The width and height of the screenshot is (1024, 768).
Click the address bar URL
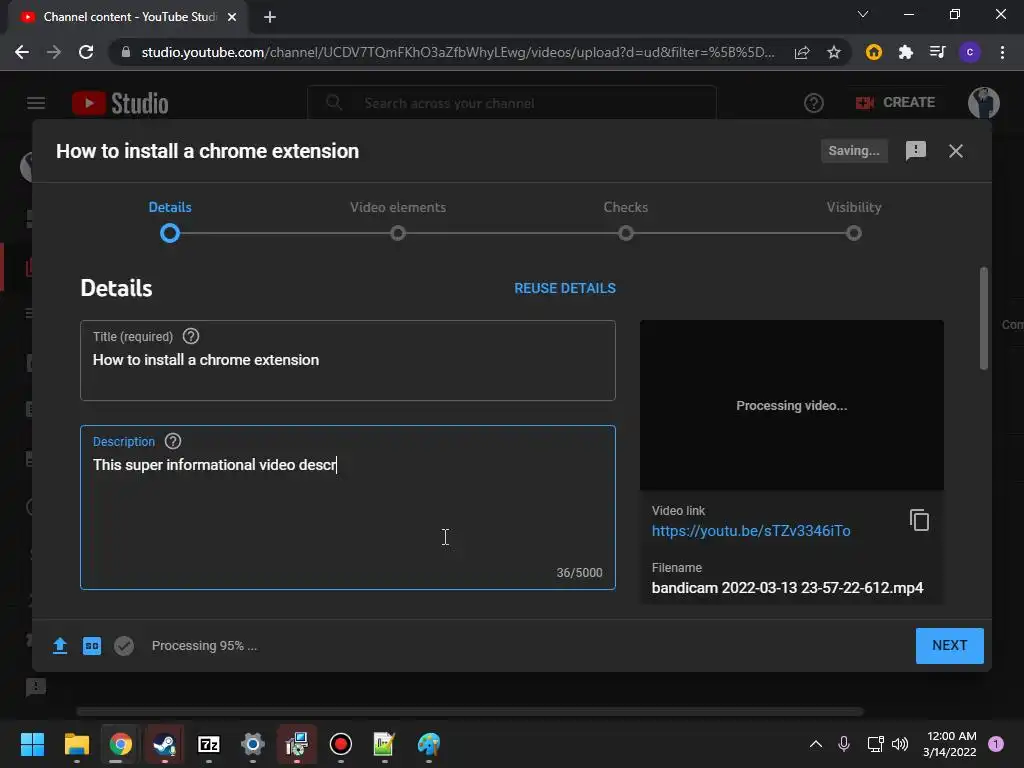point(458,52)
